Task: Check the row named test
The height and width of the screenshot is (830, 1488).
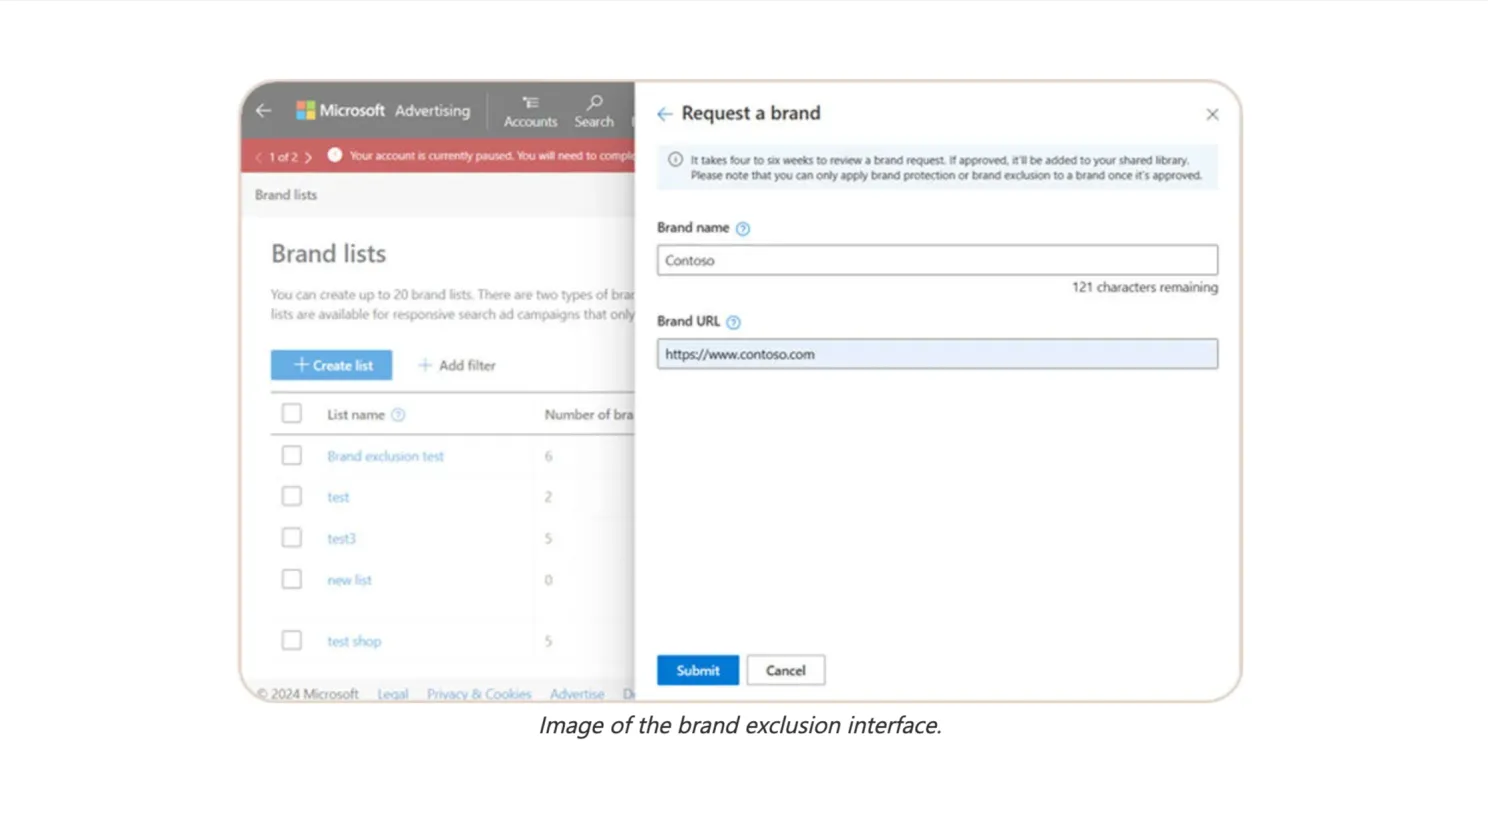Action: (x=291, y=497)
